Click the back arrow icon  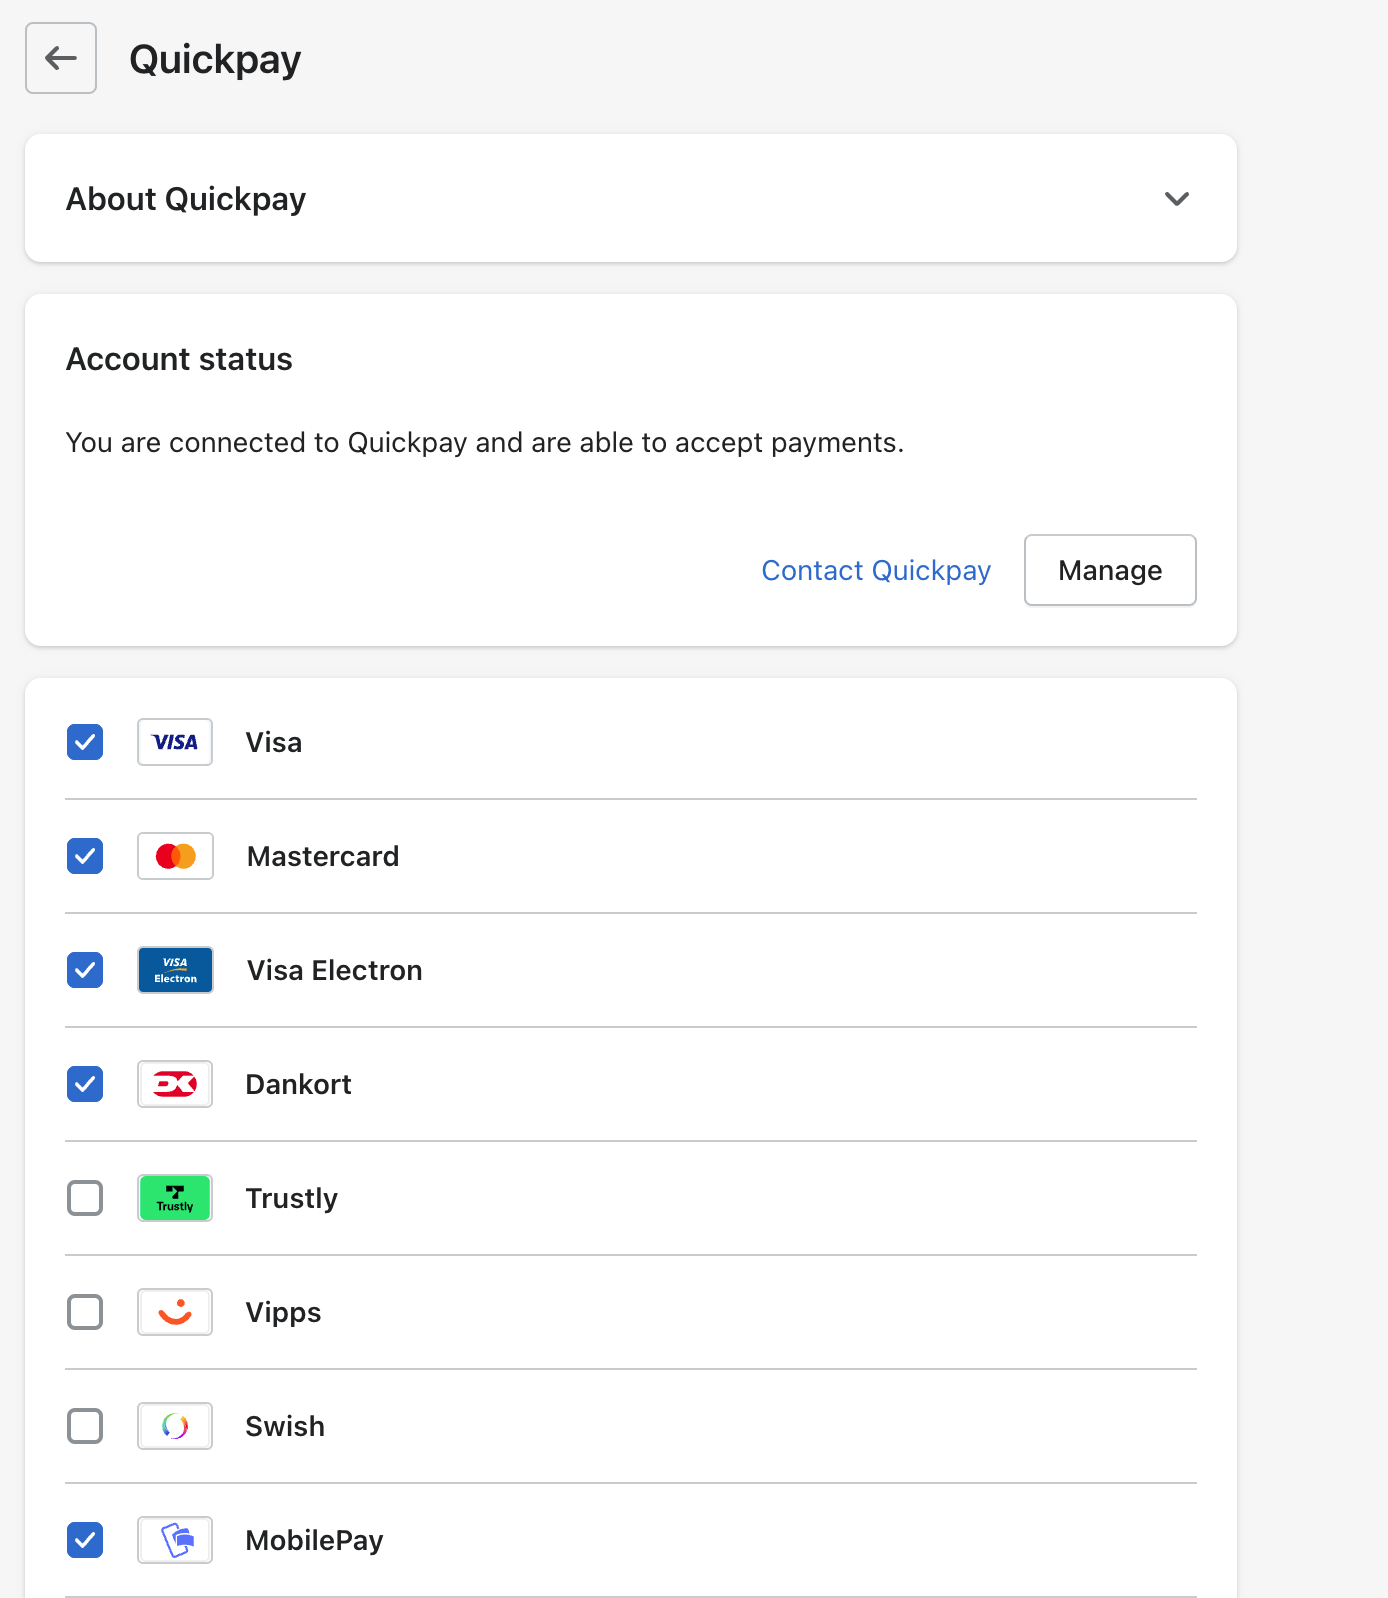coord(61,58)
